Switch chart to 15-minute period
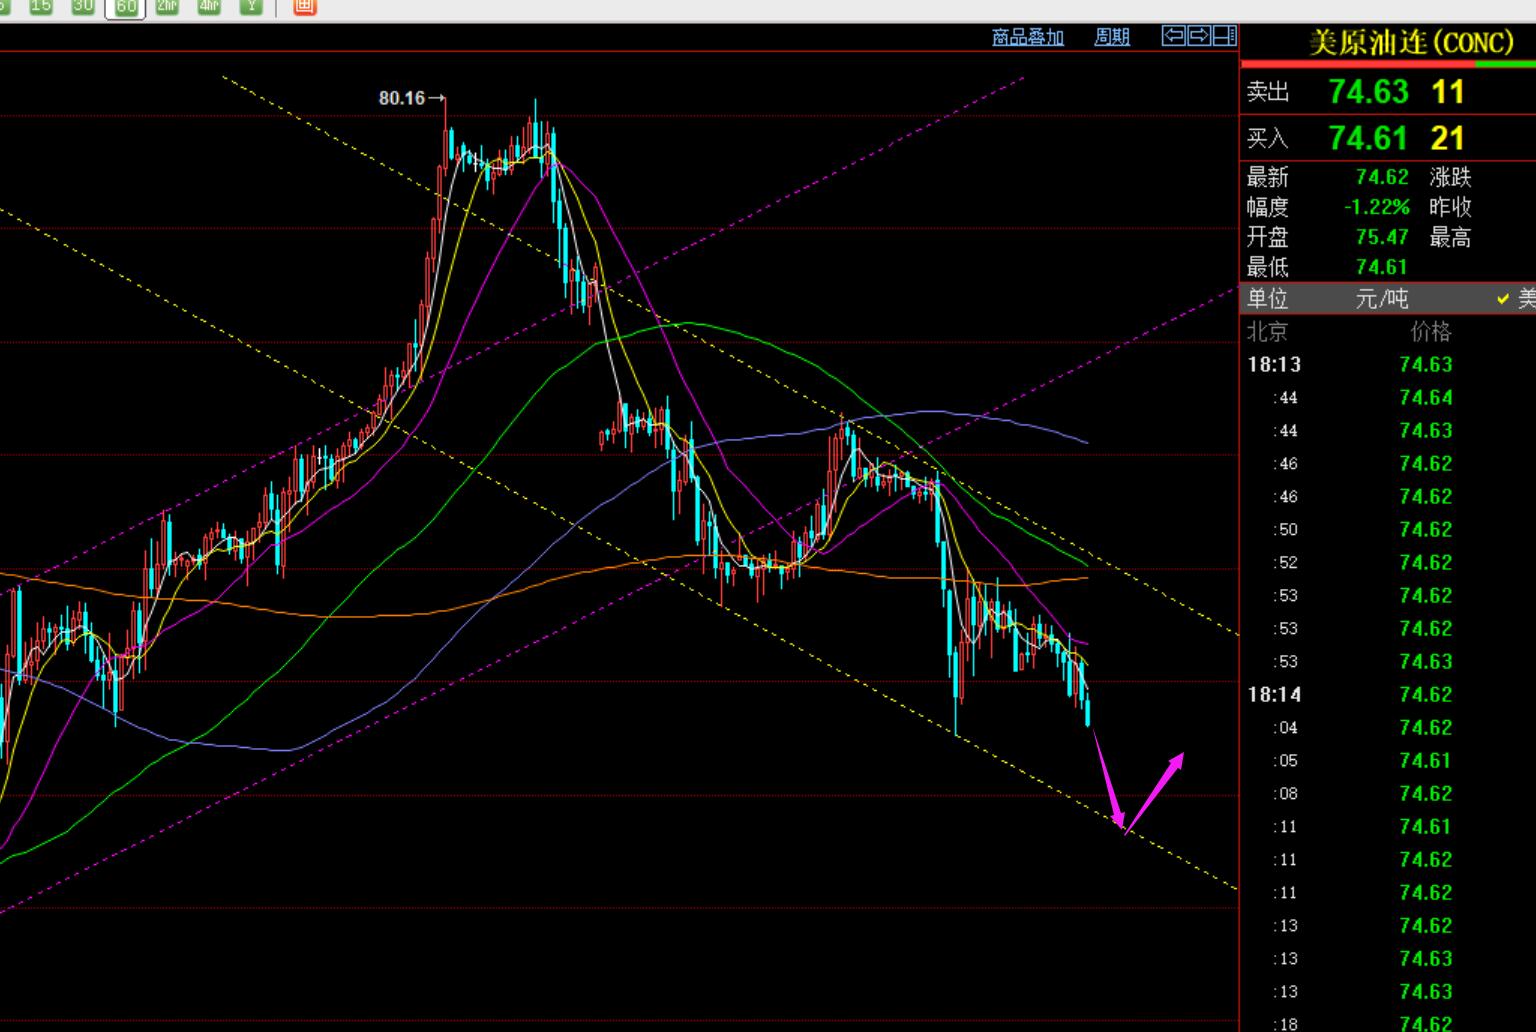 [x=40, y=6]
